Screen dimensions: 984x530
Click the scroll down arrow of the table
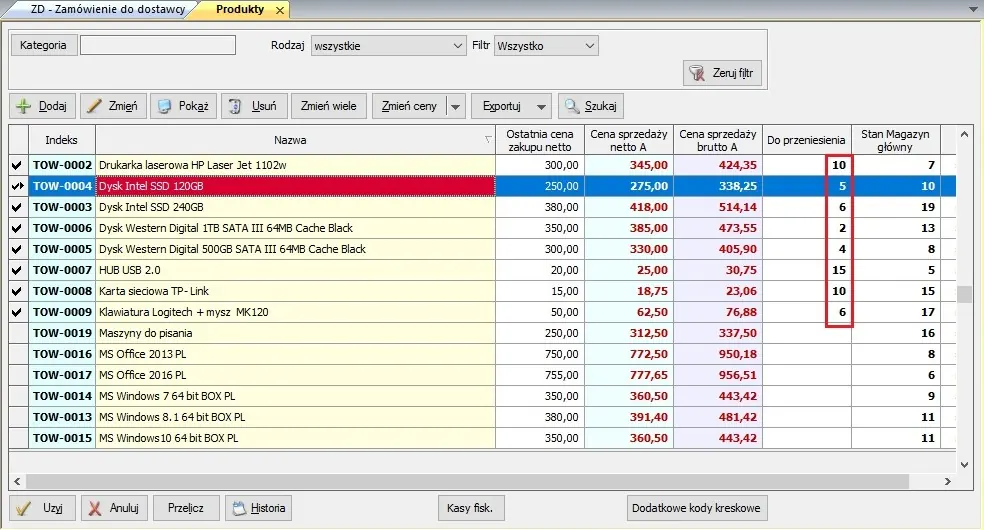coord(965,465)
